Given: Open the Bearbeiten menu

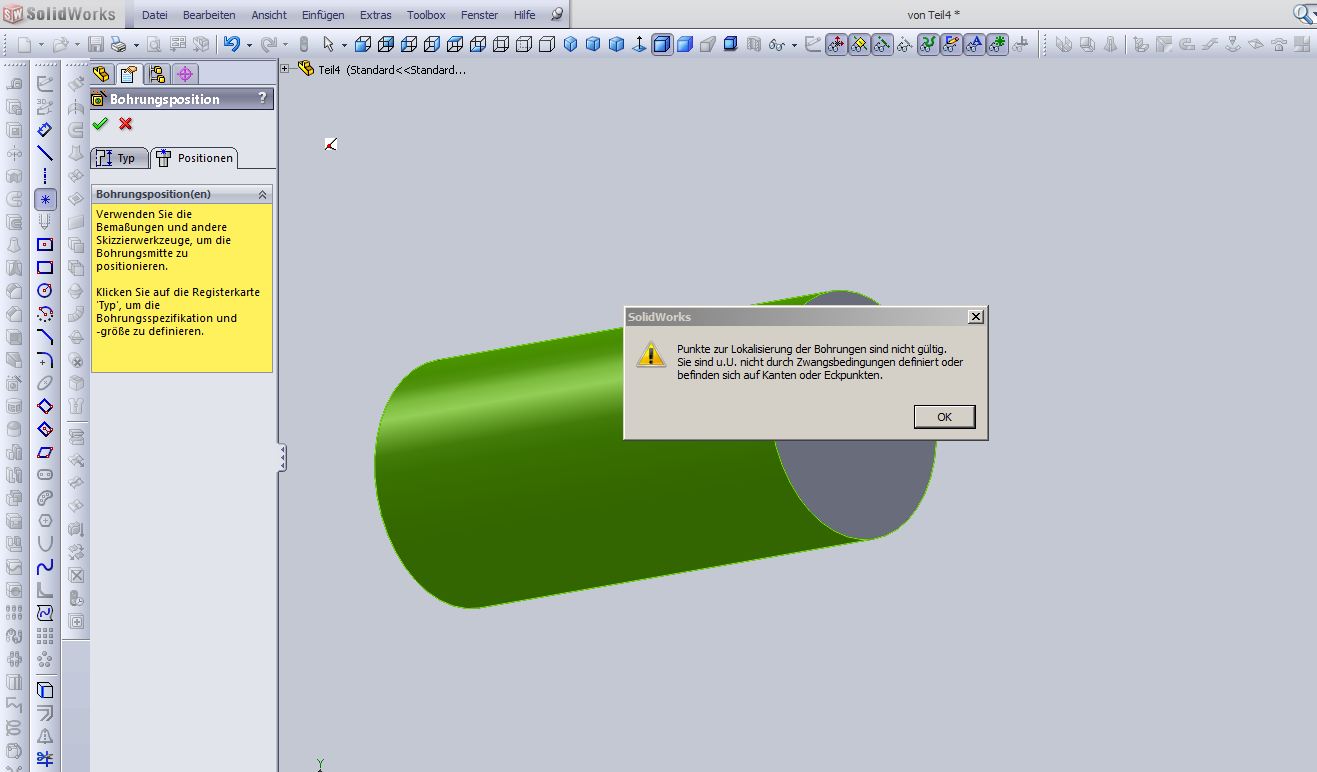Looking at the screenshot, I should point(209,15).
